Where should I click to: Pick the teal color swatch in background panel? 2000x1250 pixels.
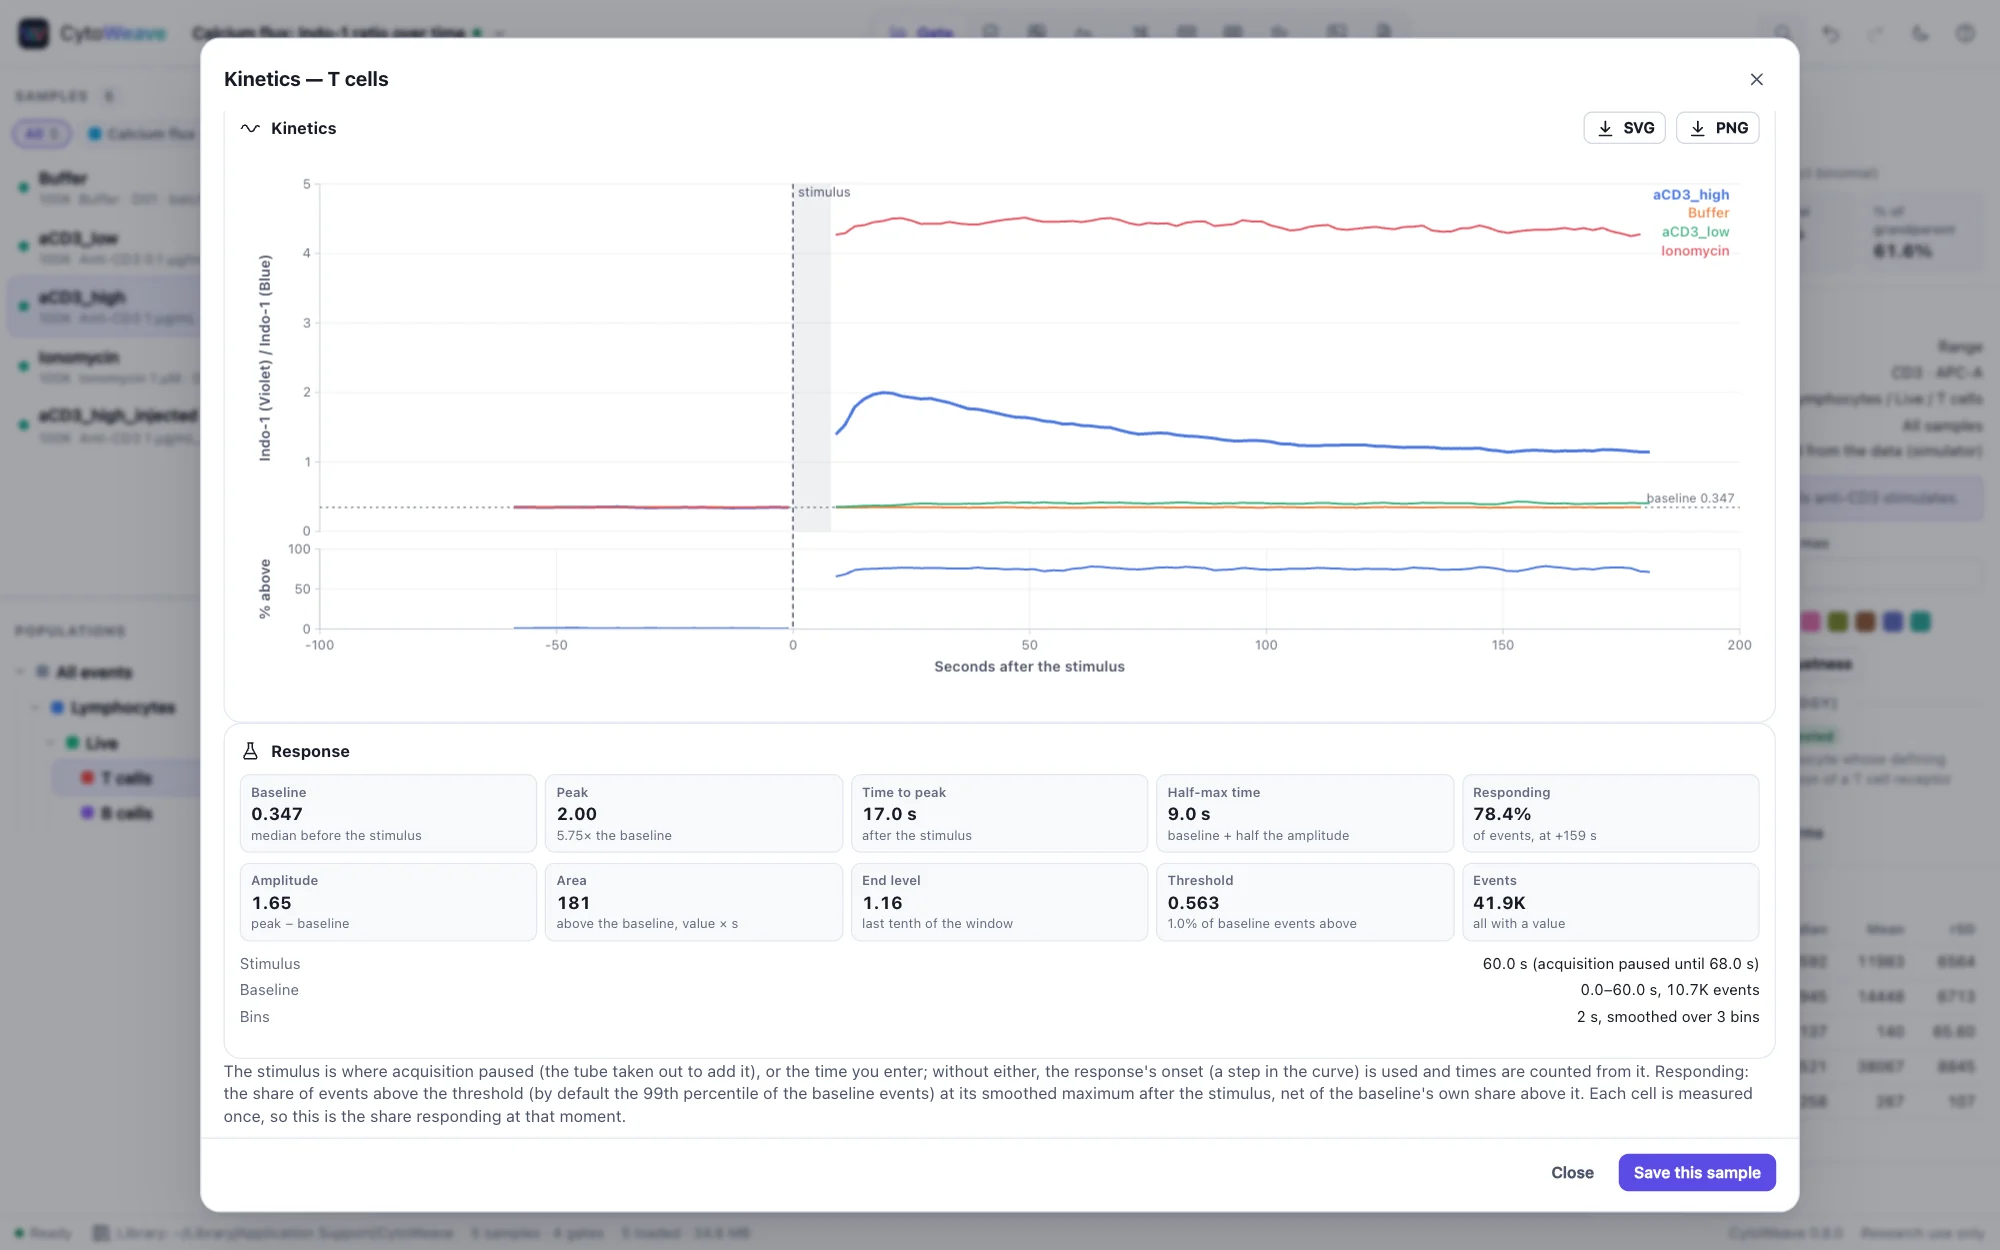(x=1920, y=621)
